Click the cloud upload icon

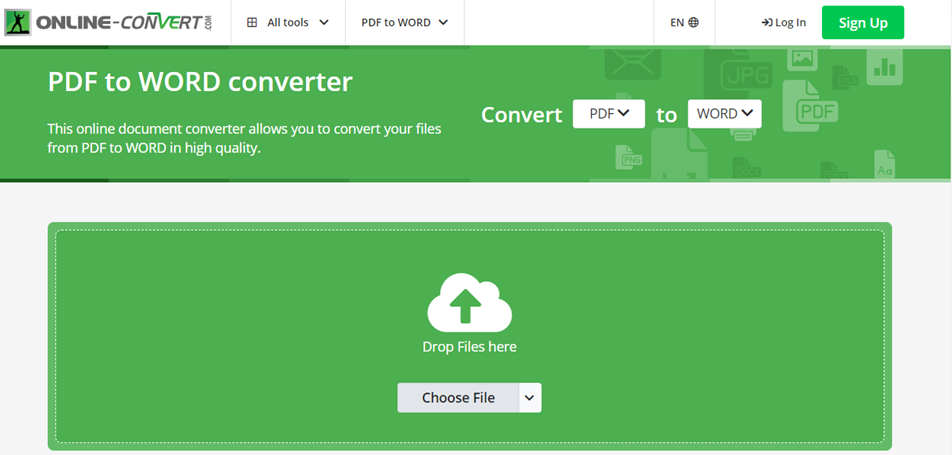[469, 302]
